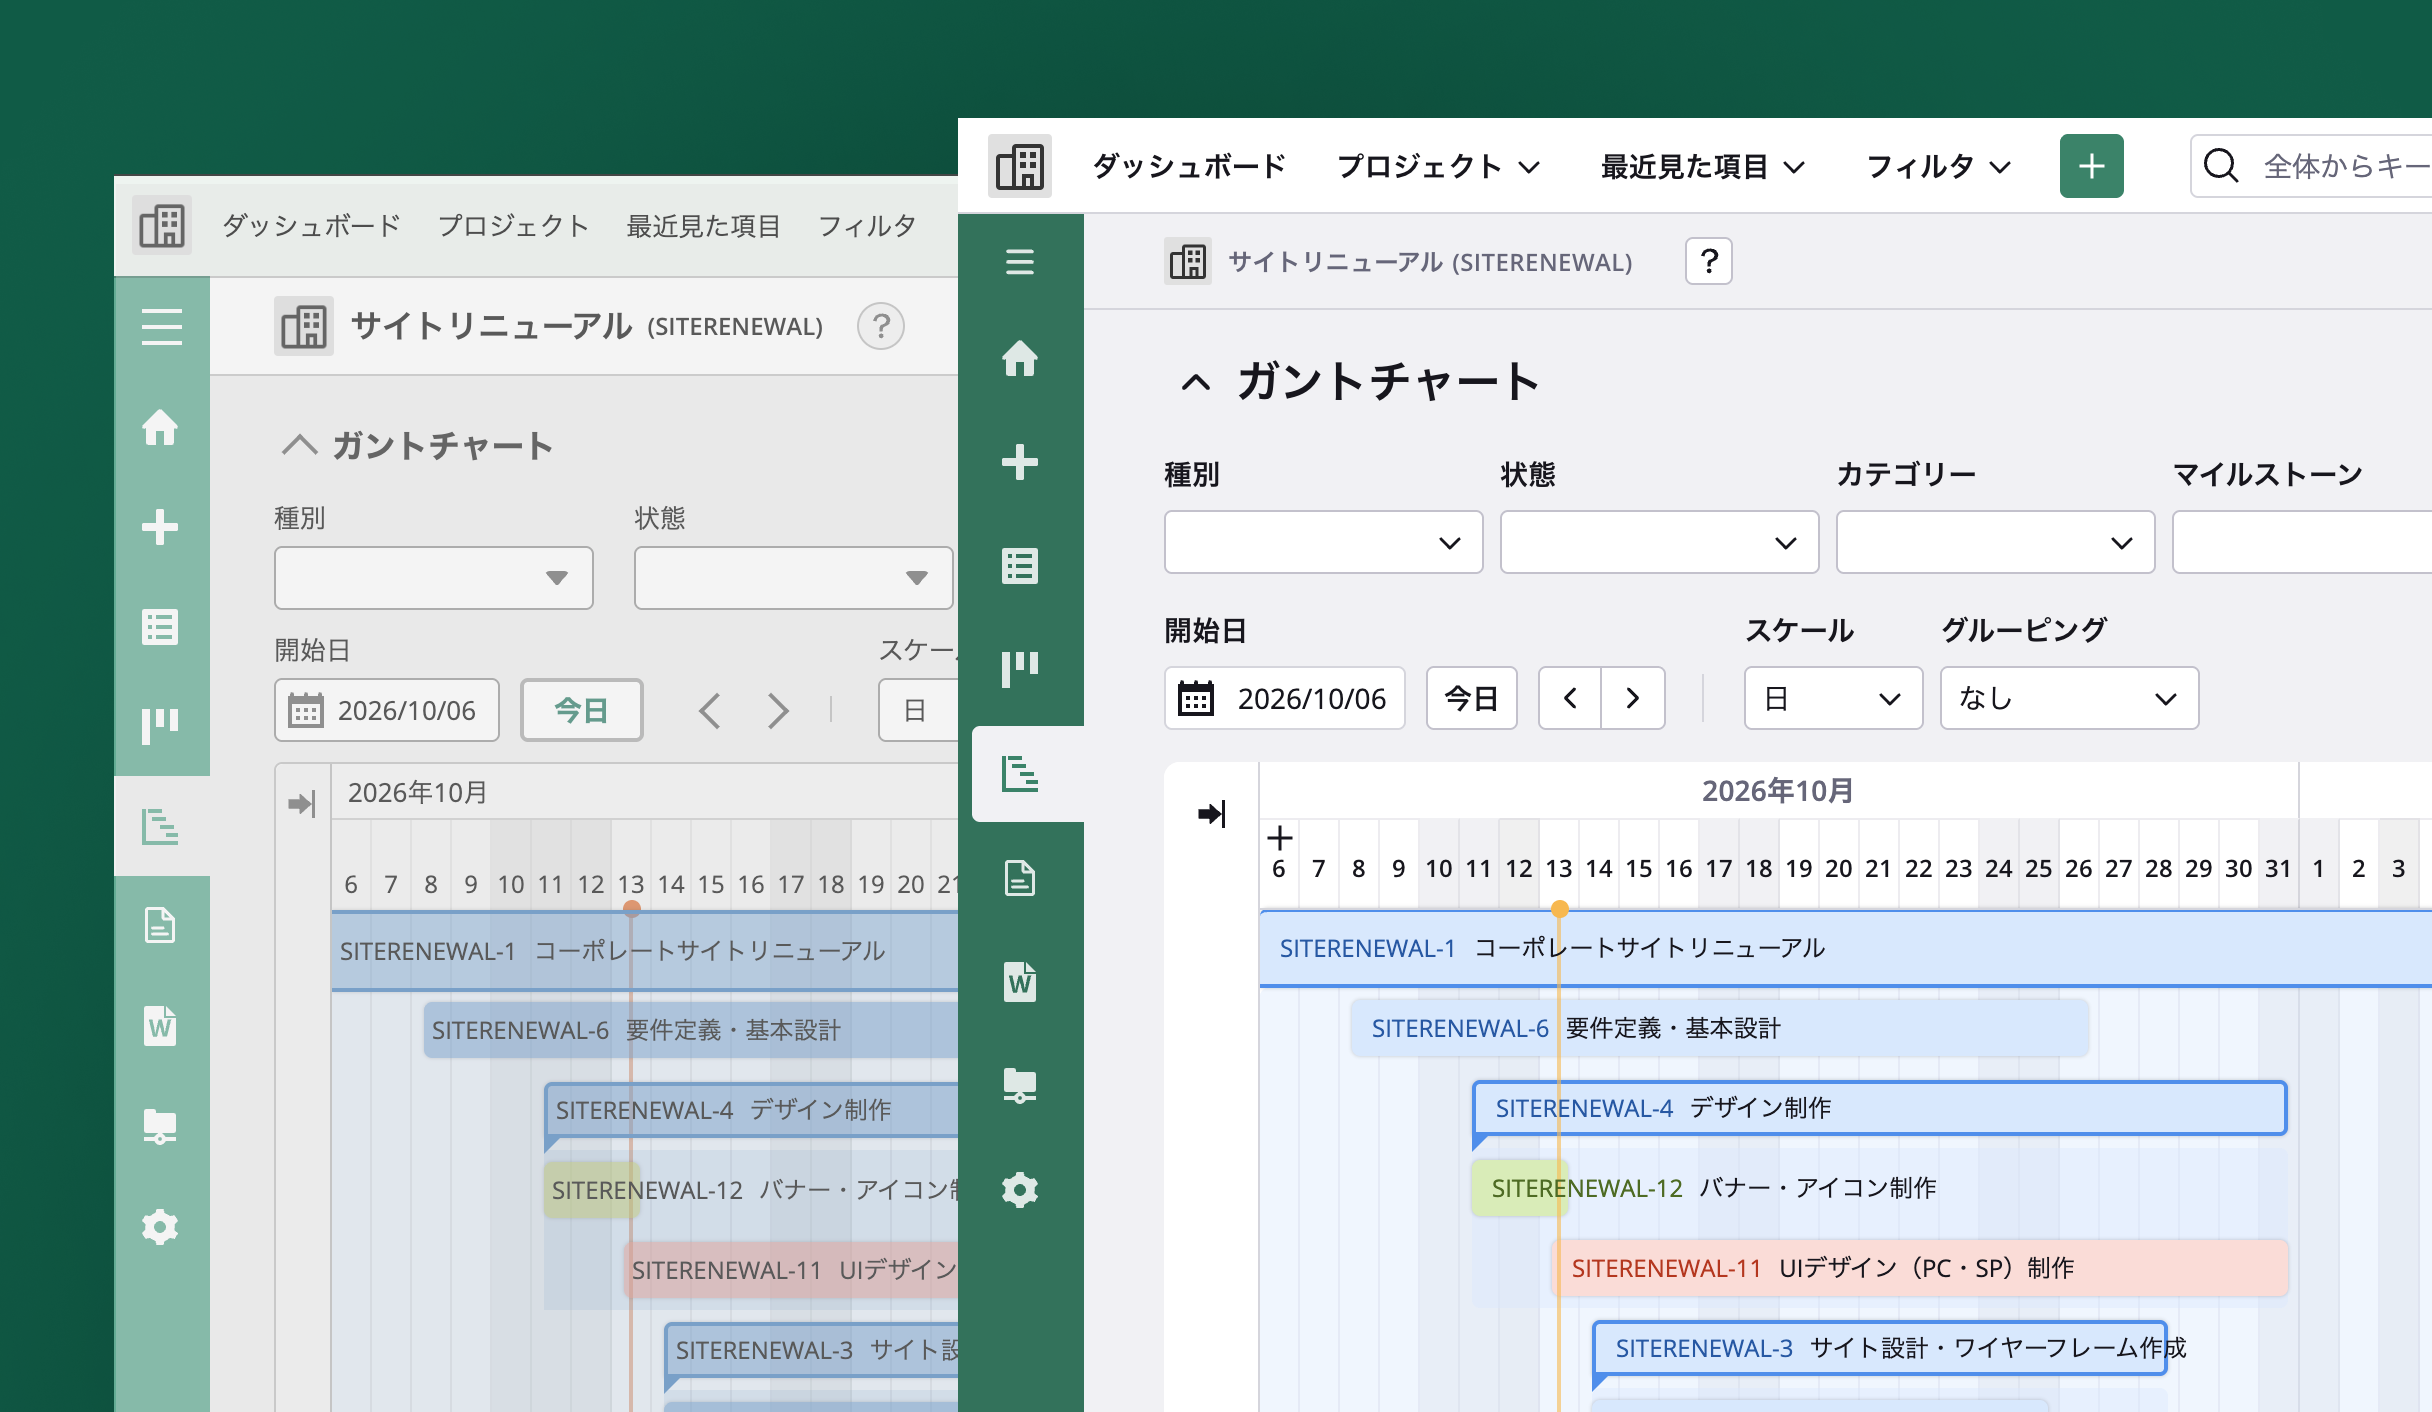This screenshot has height=1412, width=2432.
Task: Click the 今日 button in right panel
Action: (x=1471, y=698)
